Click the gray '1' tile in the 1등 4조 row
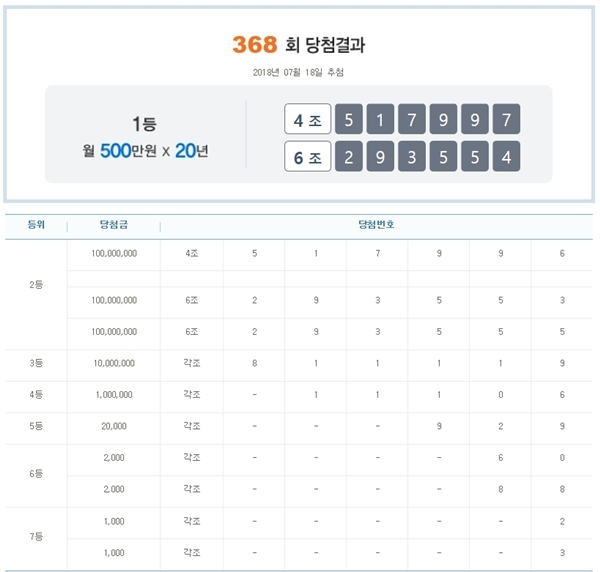600x572 pixels. pyautogui.click(x=380, y=119)
